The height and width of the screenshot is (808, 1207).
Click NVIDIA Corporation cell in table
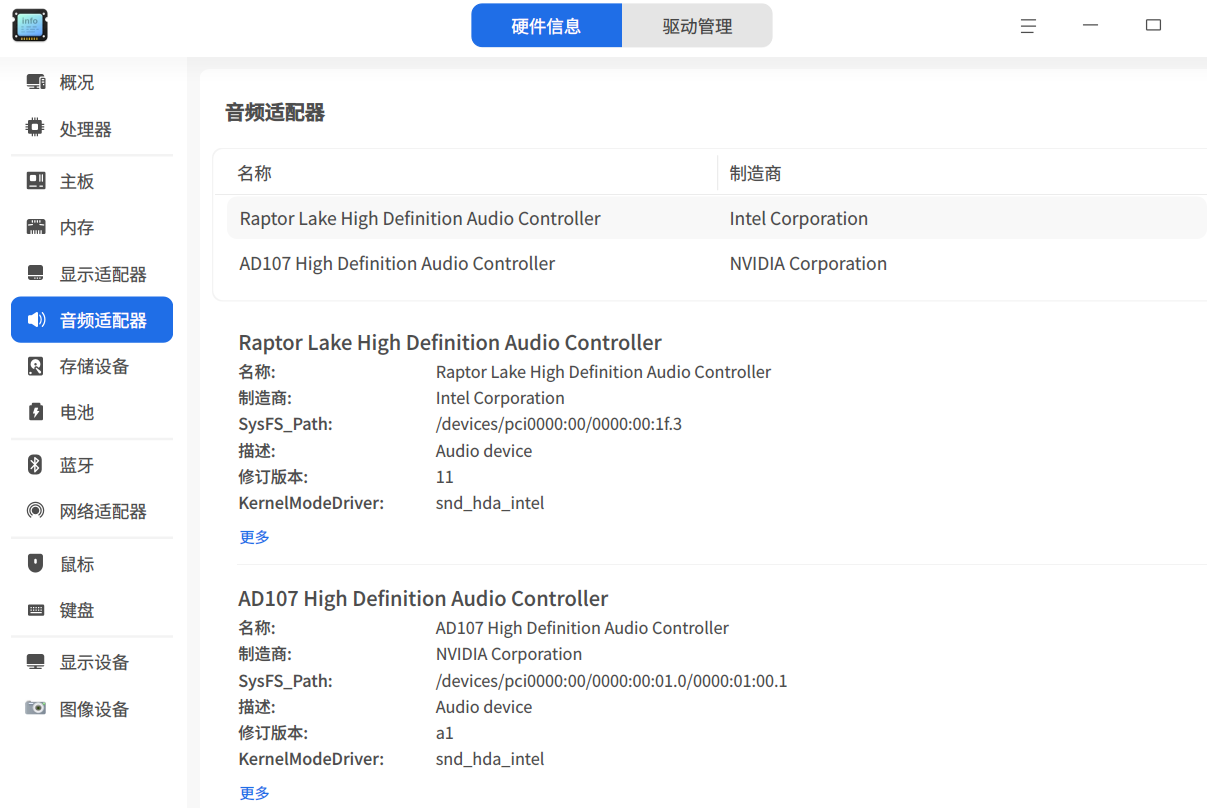808,264
